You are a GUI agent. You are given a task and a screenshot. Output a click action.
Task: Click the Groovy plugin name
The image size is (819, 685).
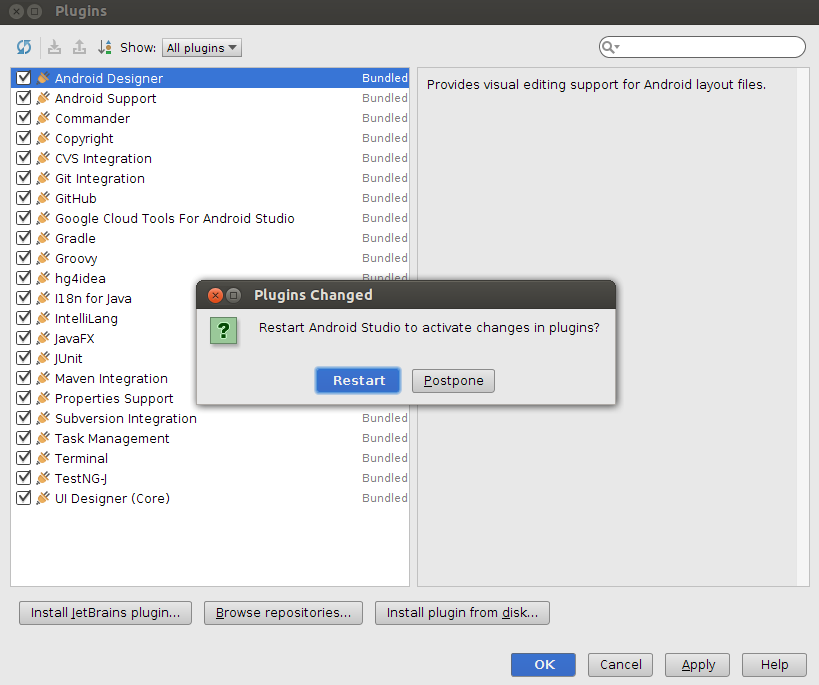[x=76, y=259]
